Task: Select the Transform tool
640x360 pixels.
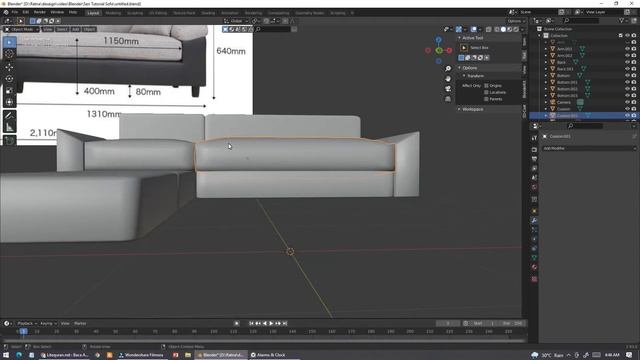Action: (9, 102)
